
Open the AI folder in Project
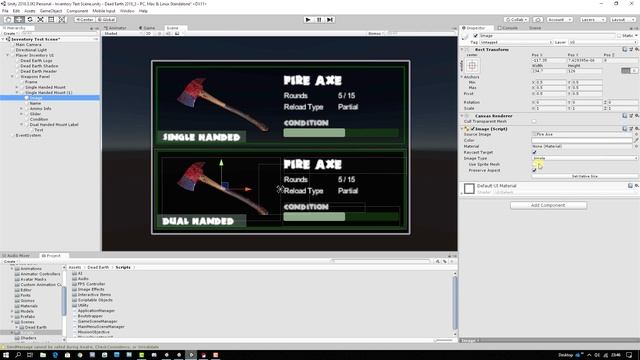click(78, 273)
